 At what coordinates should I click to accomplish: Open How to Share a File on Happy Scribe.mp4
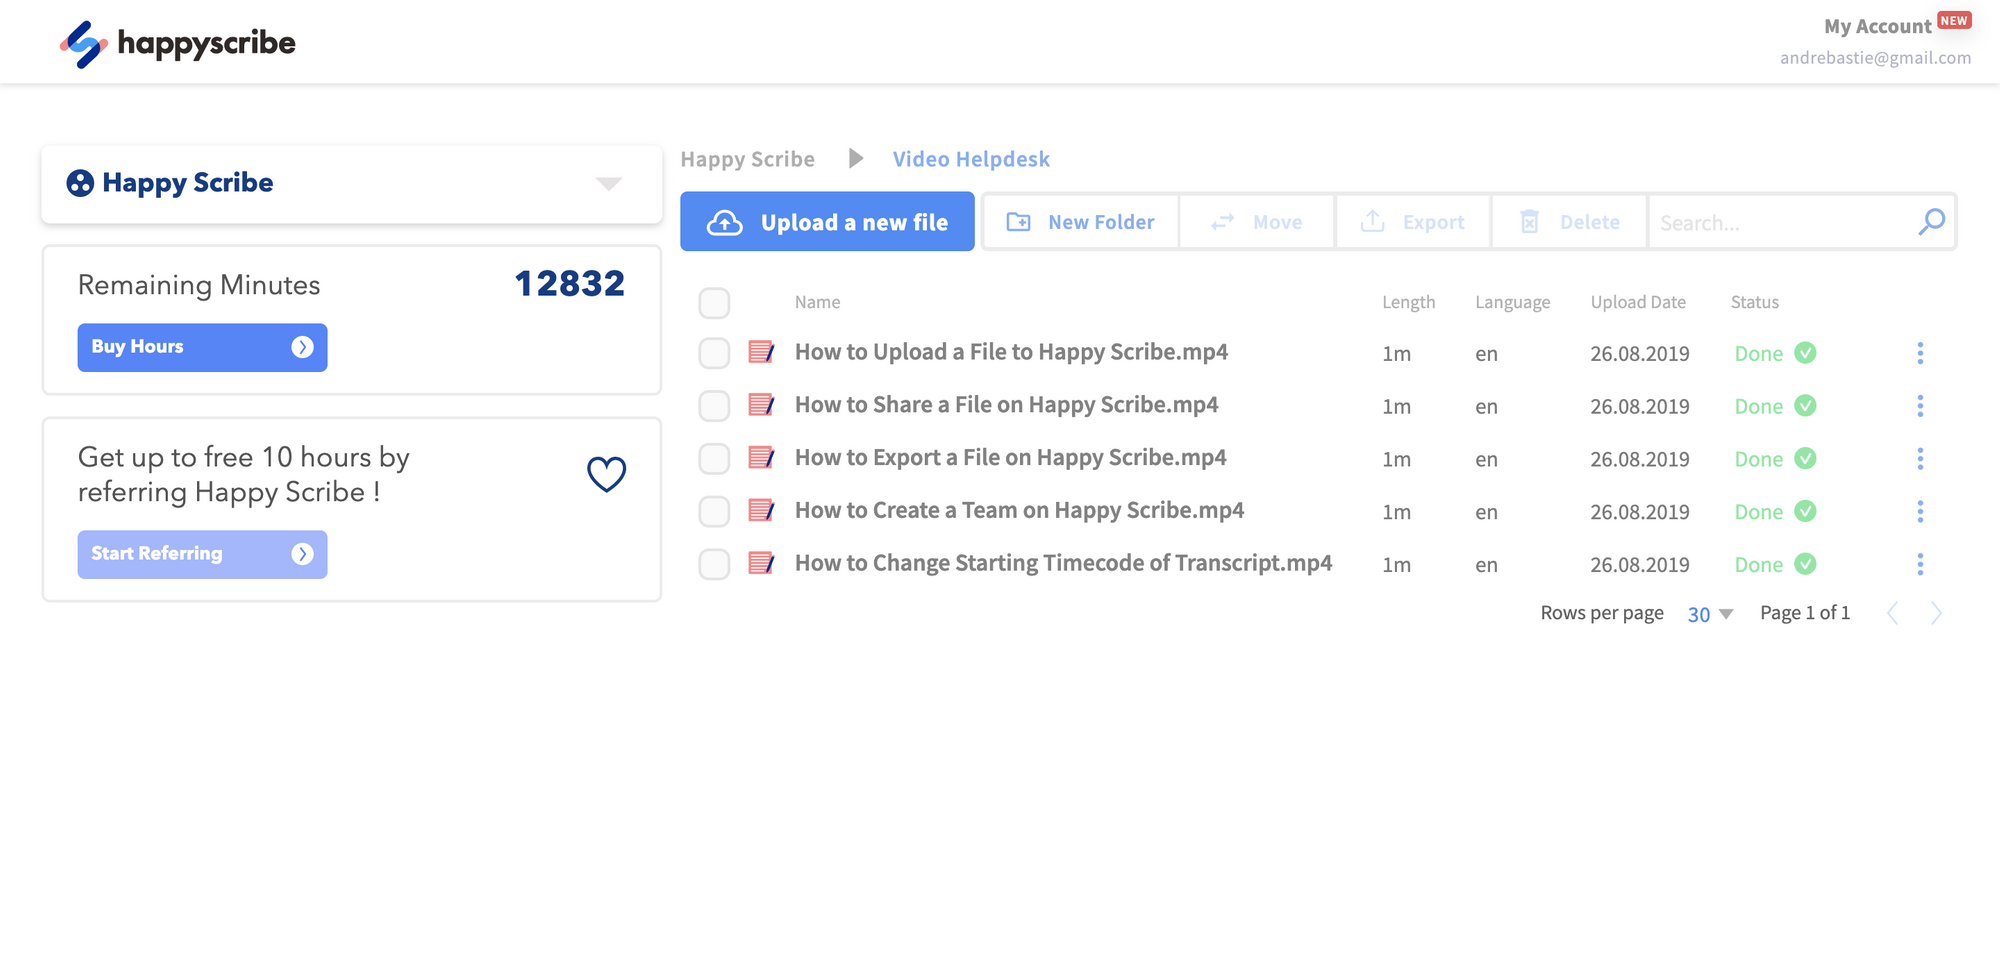coord(1006,405)
